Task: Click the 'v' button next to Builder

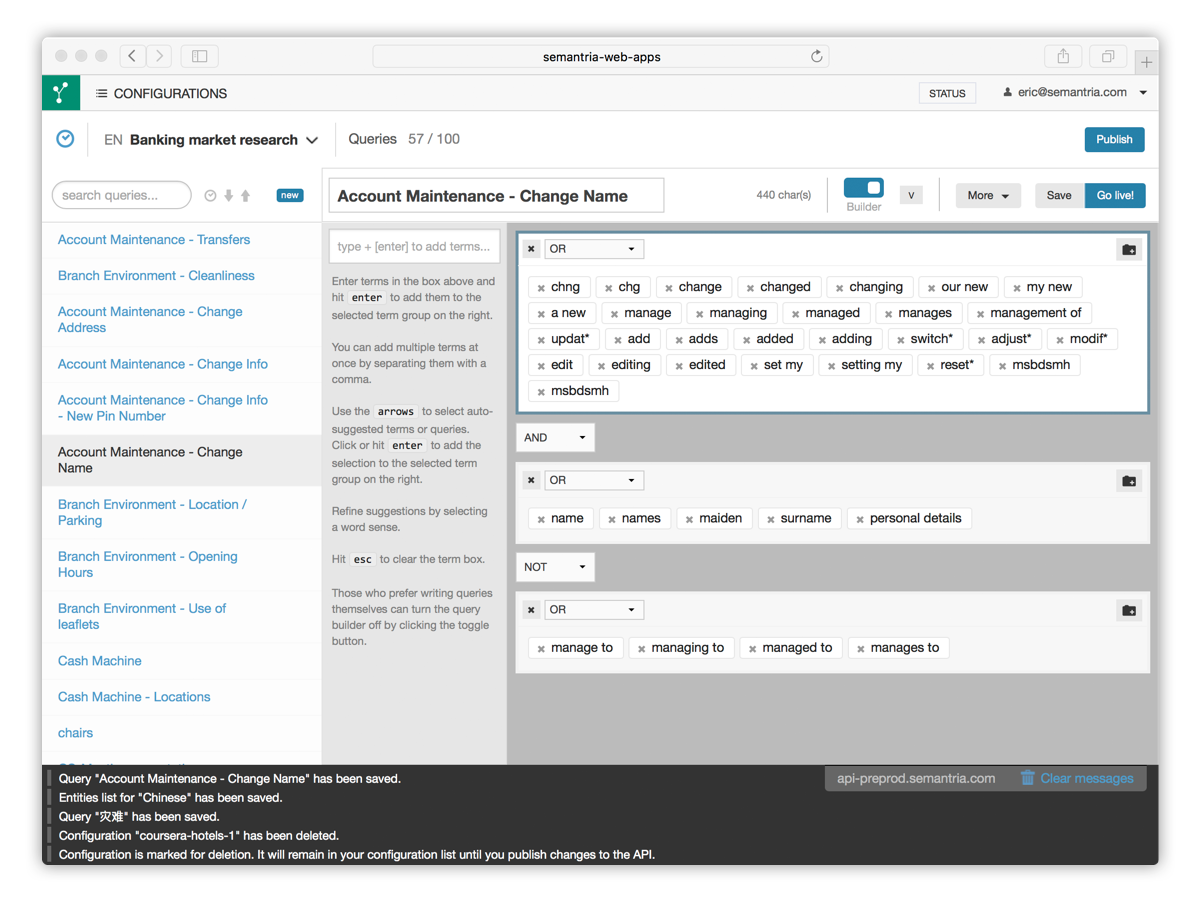Action: pos(911,195)
